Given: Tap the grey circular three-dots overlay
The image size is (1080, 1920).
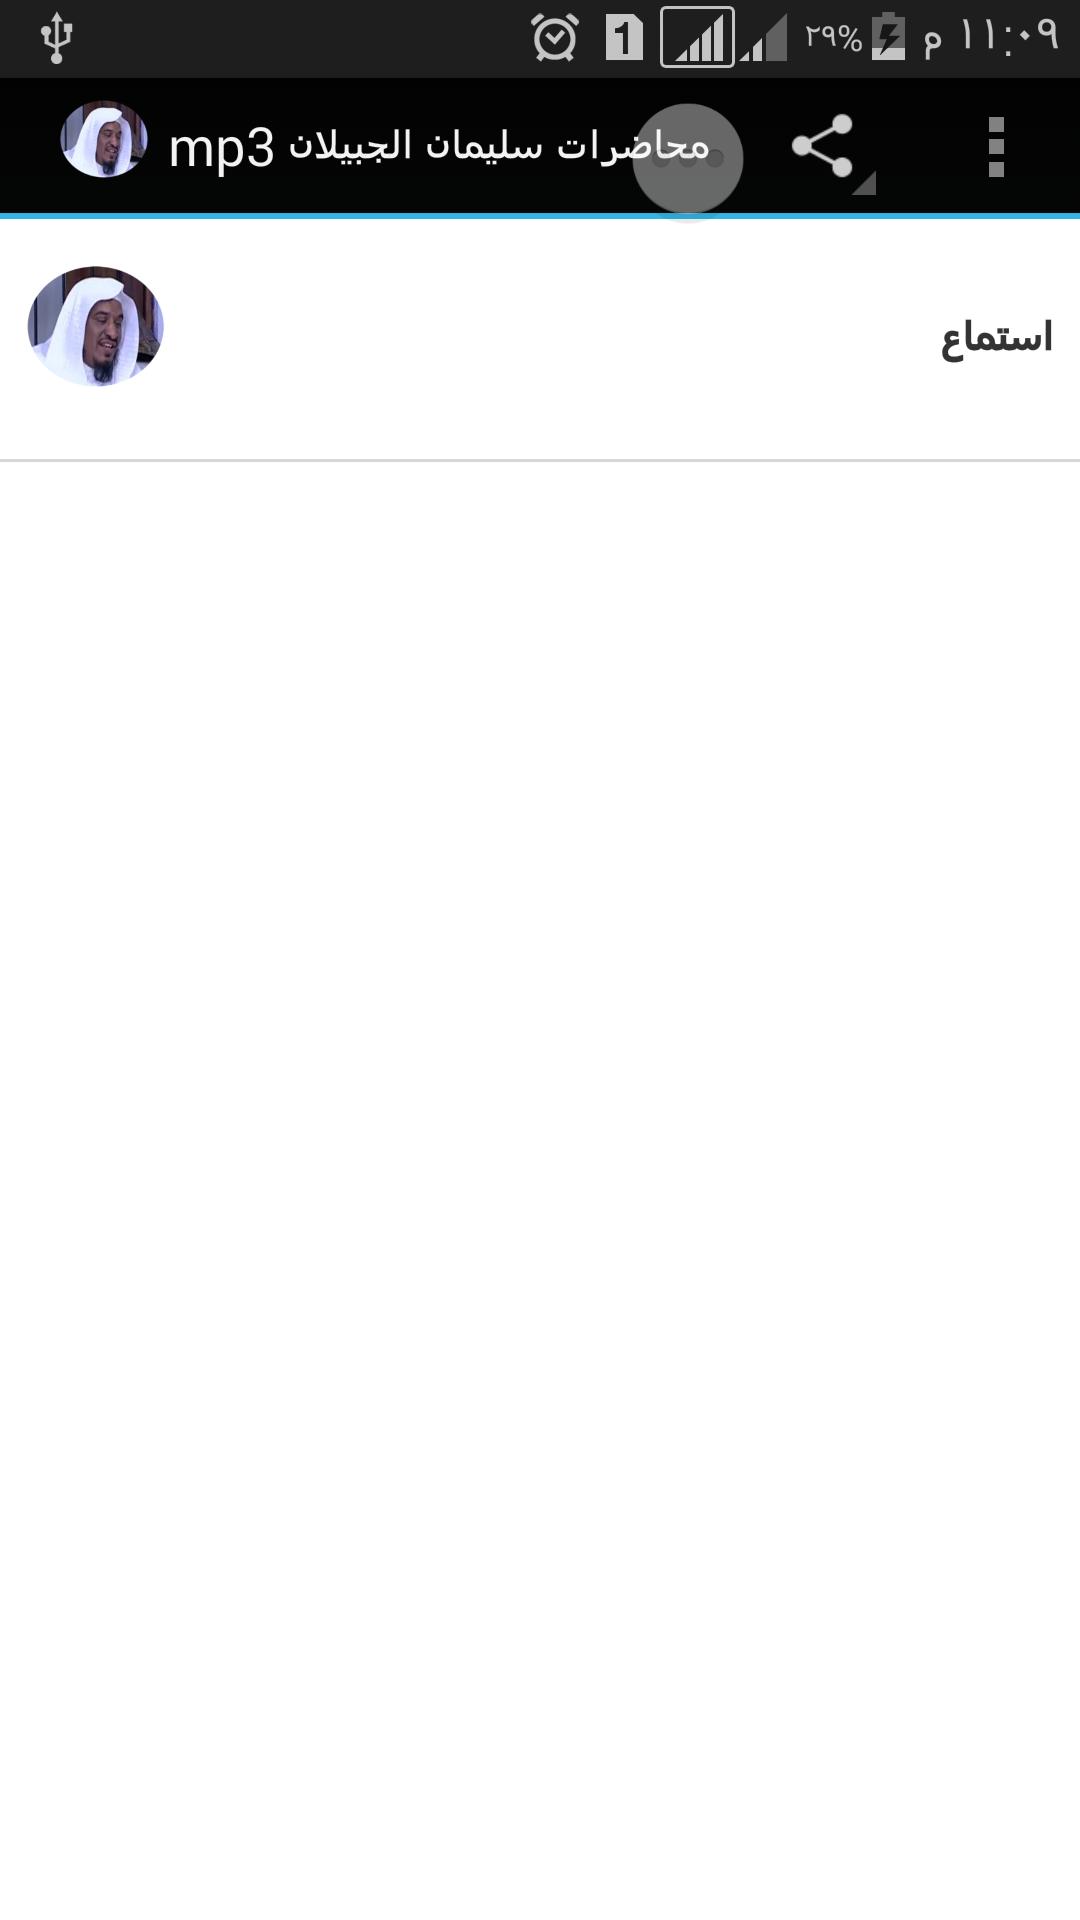Looking at the screenshot, I should [x=688, y=158].
